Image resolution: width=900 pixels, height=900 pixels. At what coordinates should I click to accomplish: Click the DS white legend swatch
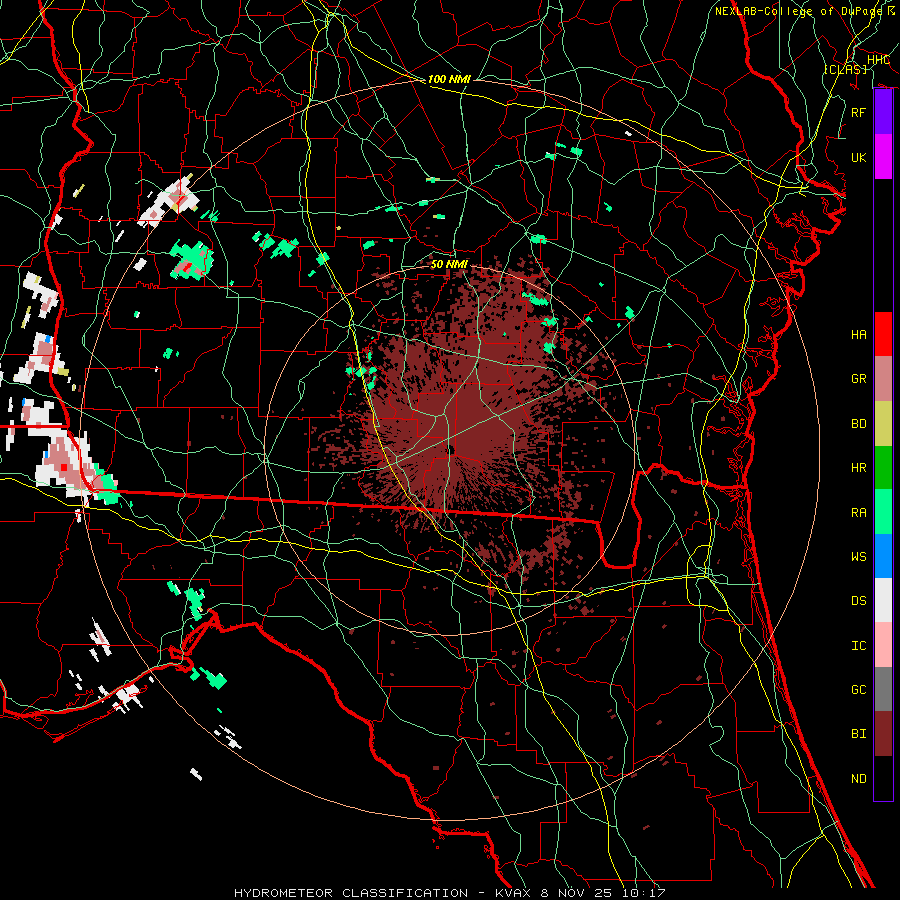[883, 600]
